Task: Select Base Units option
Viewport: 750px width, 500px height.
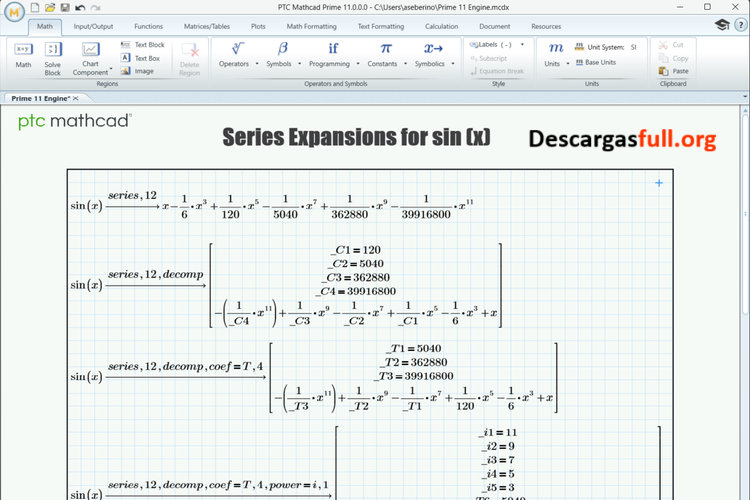Action: (596, 62)
